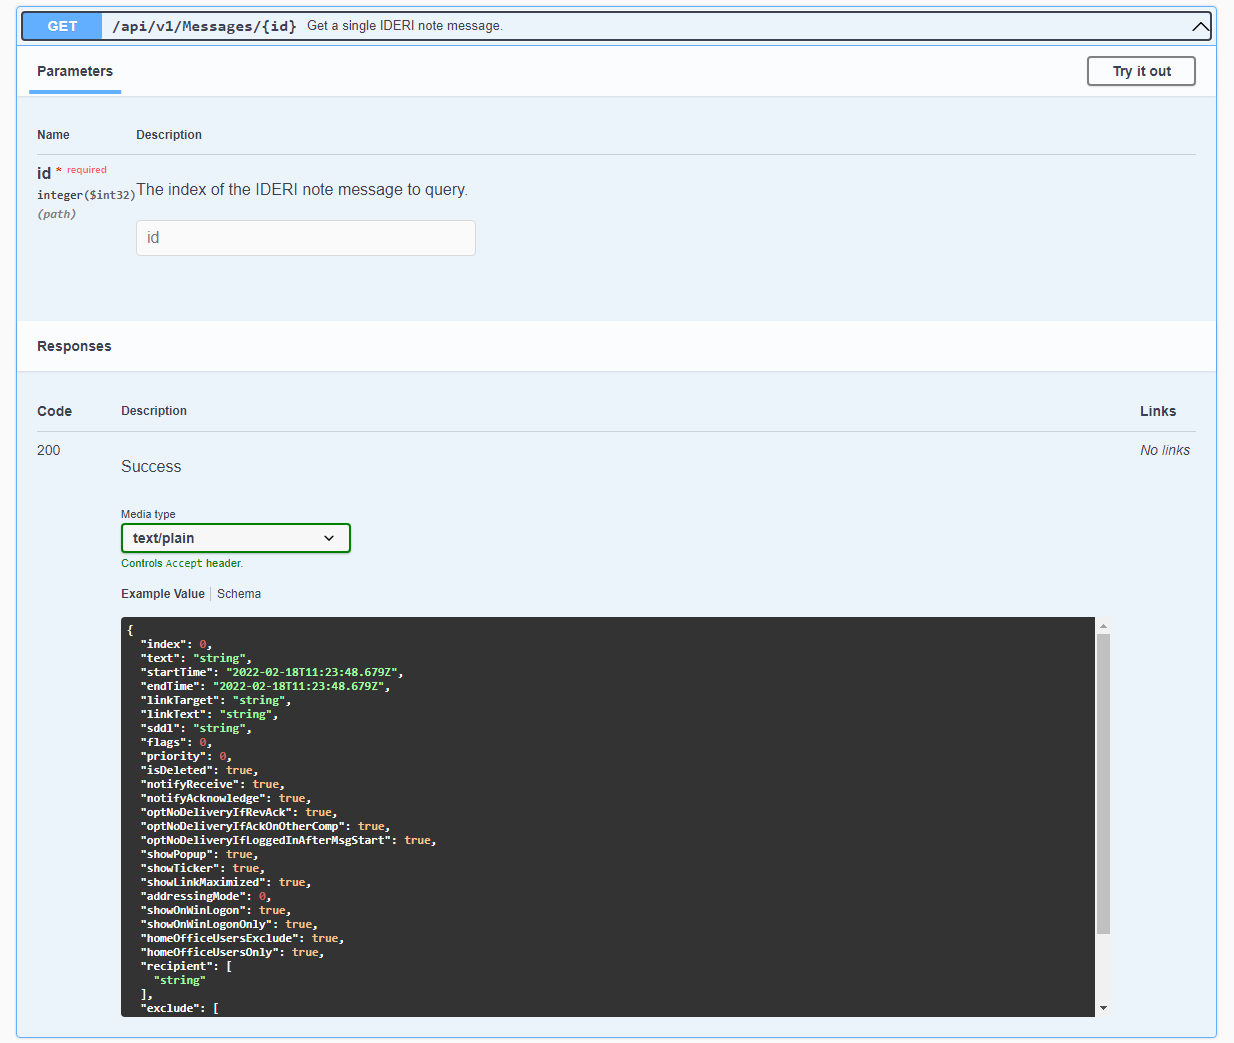Click the "text": "string" line
The width and height of the screenshot is (1234, 1043).
click(196, 658)
